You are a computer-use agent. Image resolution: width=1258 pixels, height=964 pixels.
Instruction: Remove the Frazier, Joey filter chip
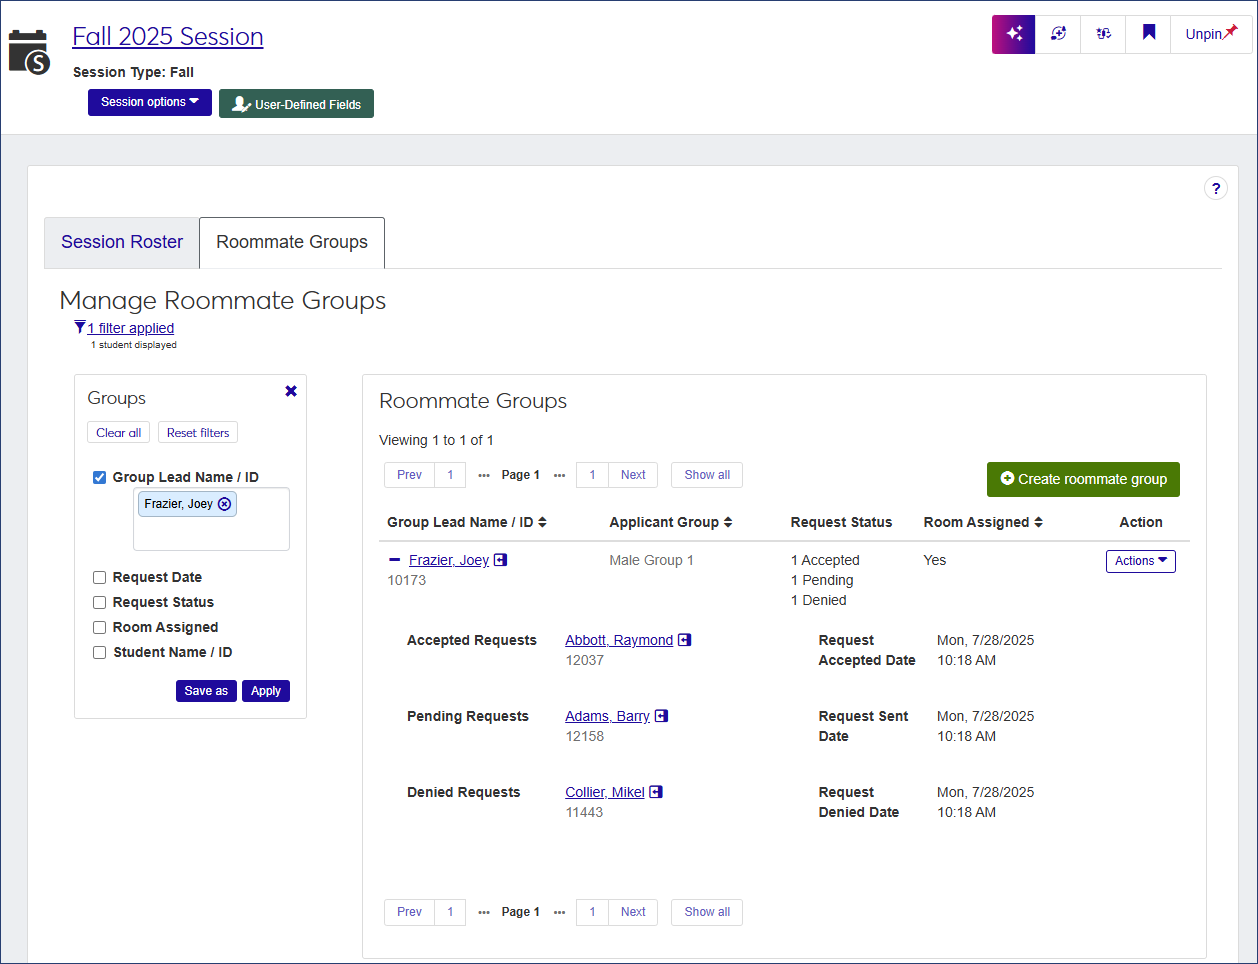click(224, 504)
